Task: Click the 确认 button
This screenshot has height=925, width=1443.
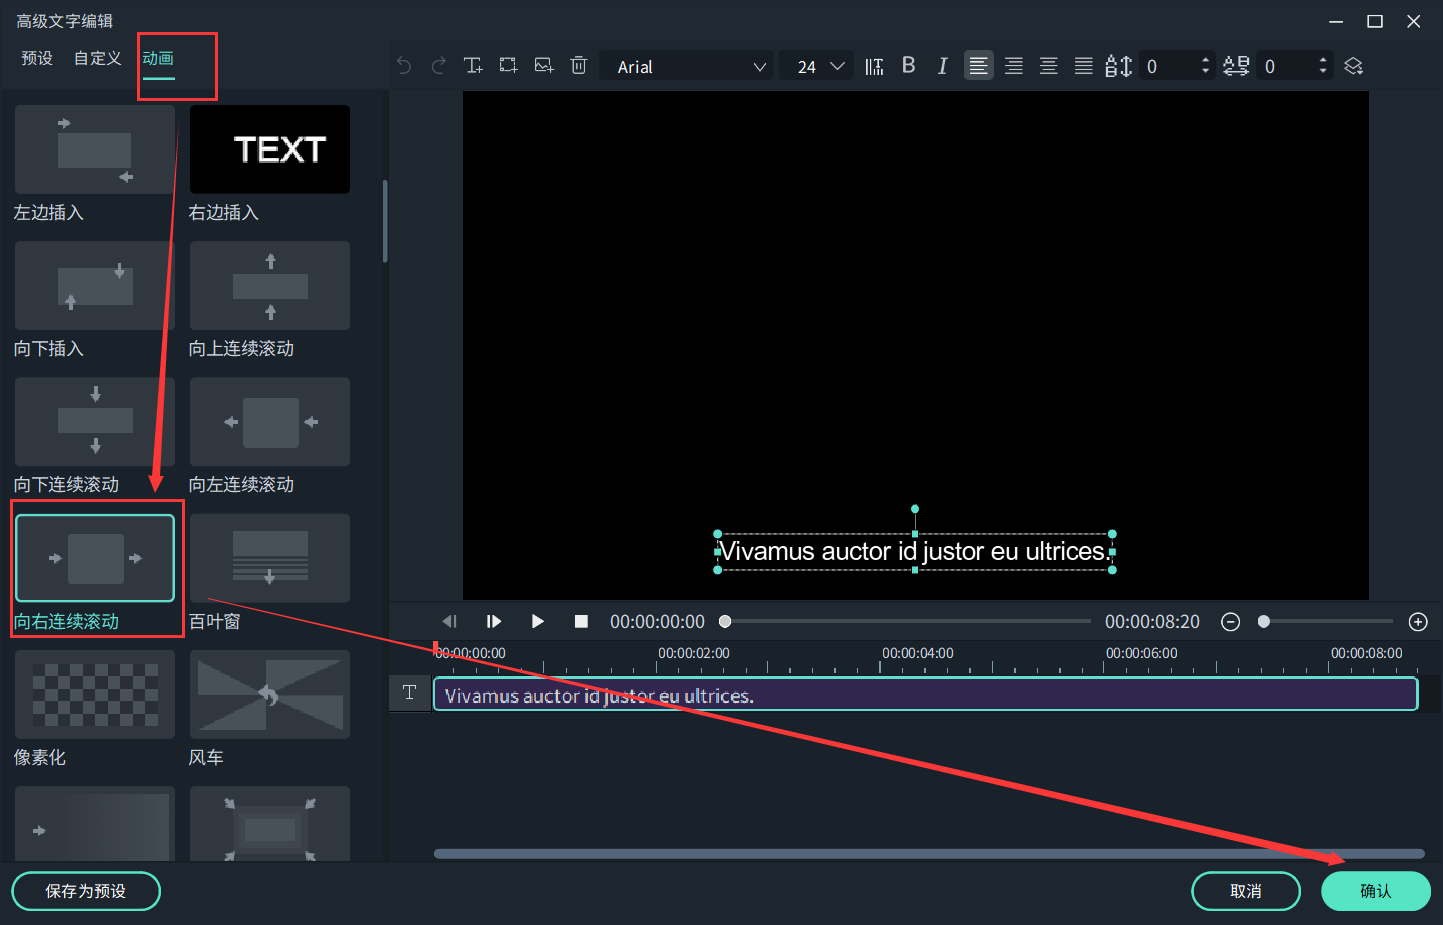Action: (1375, 891)
